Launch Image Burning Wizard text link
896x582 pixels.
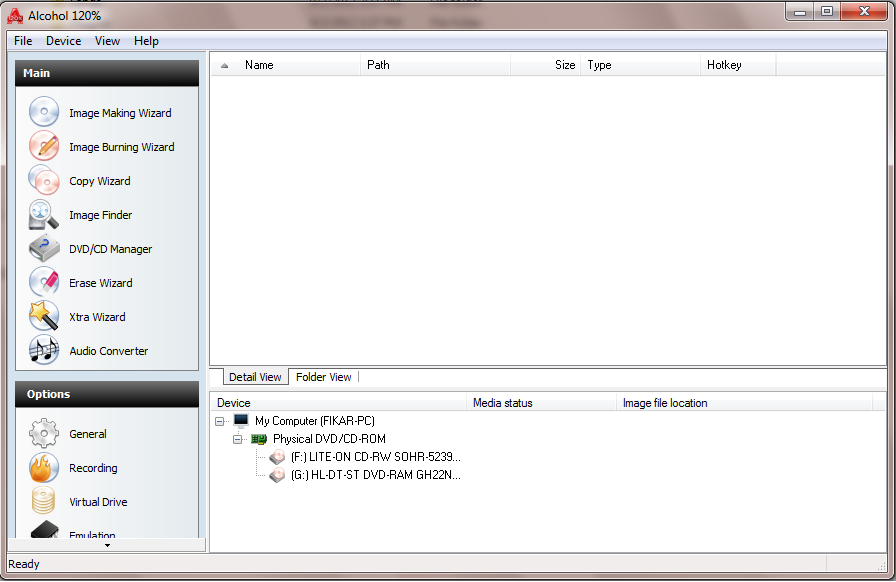pyautogui.click(x=122, y=147)
